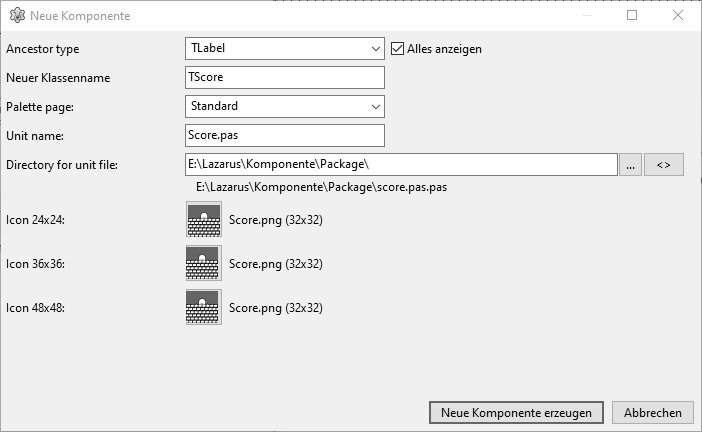
Task: Click the 48x48 Score.png icon button
Action: (204, 307)
